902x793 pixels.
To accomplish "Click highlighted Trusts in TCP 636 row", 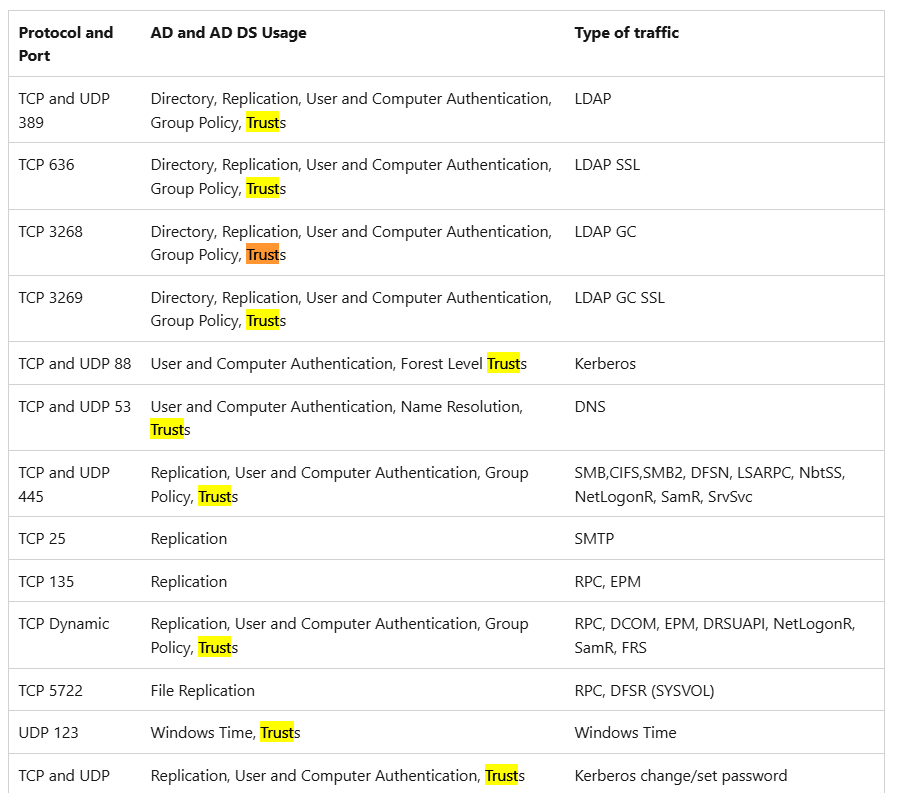I will [x=266, y=189].
